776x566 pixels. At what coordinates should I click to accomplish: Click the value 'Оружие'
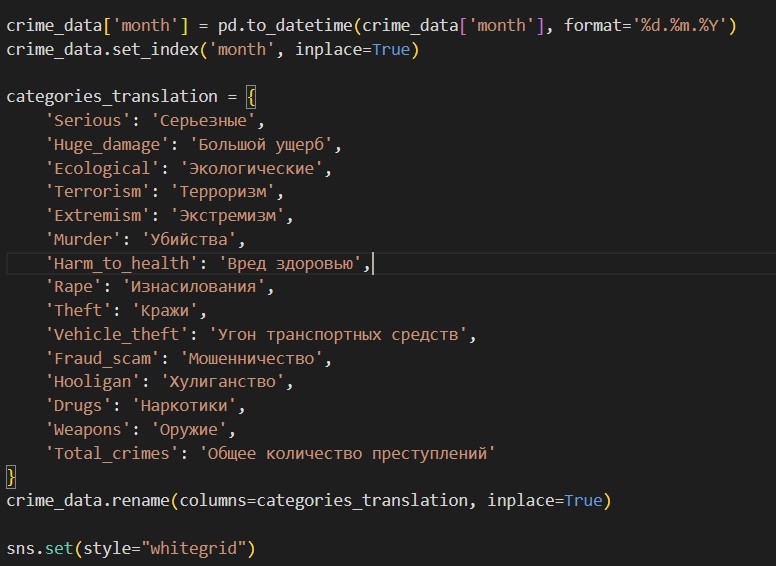tap(189, 429)
